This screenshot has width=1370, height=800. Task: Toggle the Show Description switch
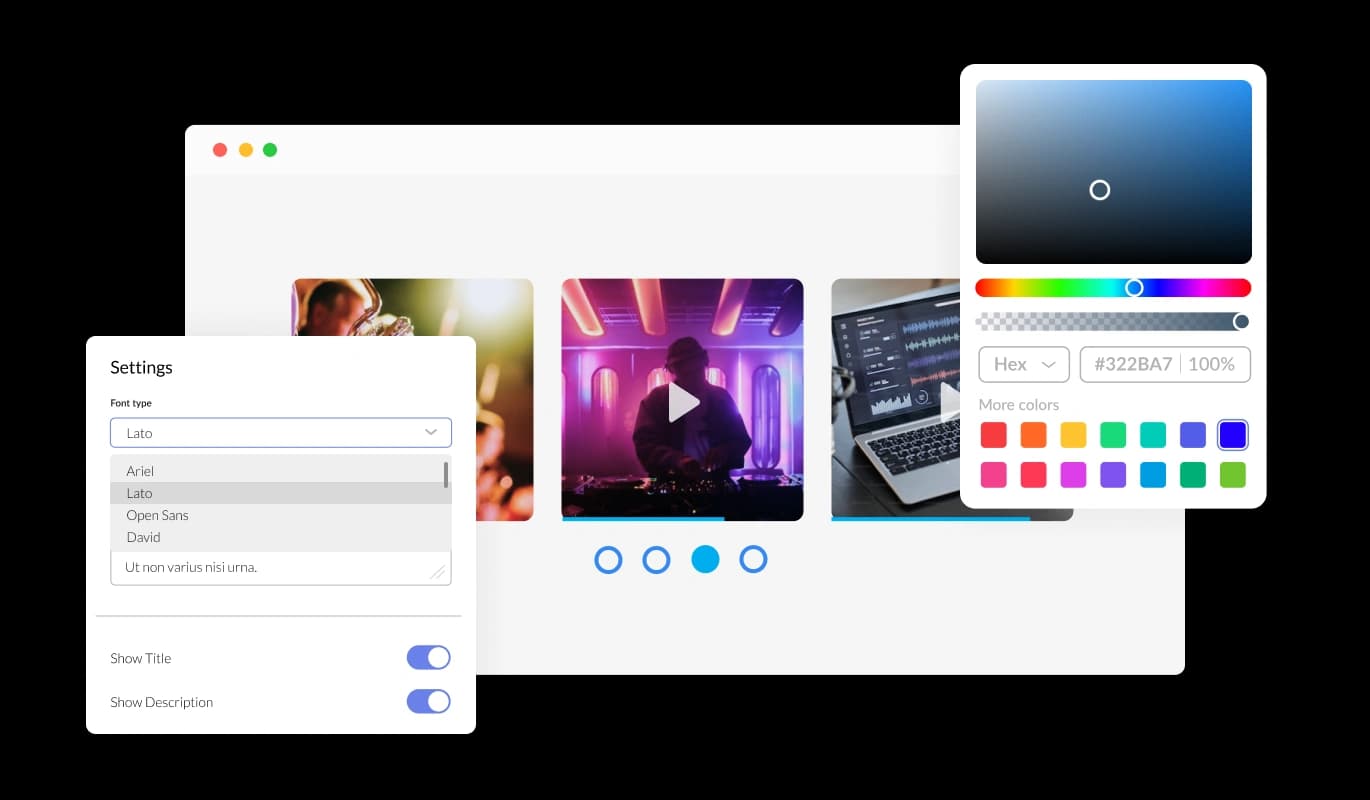428,701
